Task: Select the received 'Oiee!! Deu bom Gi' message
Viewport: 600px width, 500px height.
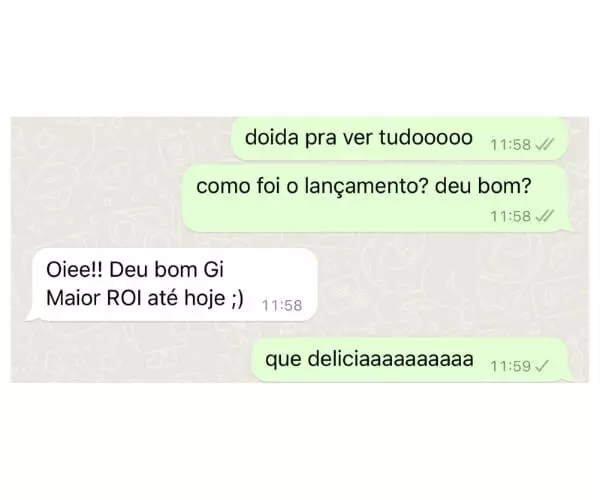Action: [171, 285]
